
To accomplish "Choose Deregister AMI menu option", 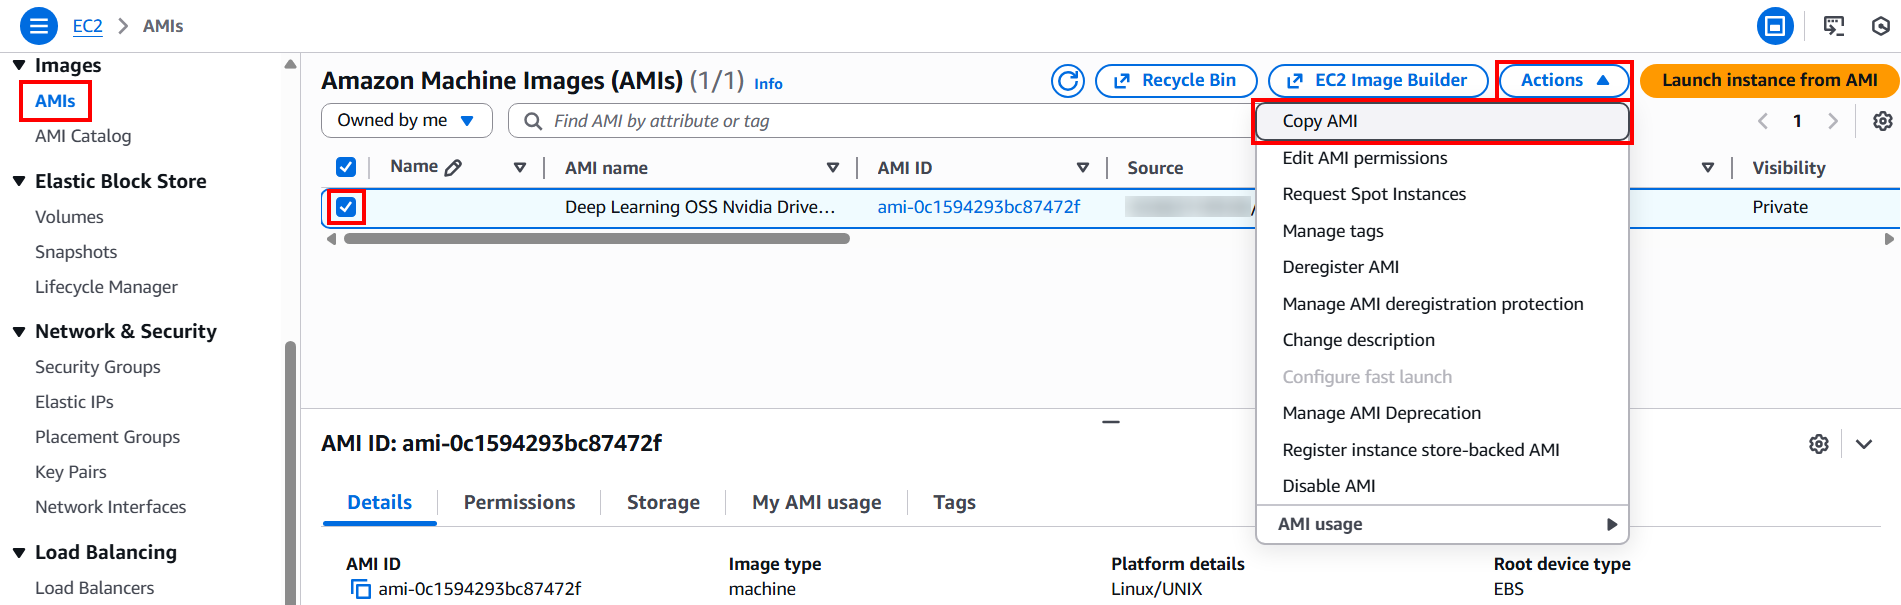I will coord(1340,267).
